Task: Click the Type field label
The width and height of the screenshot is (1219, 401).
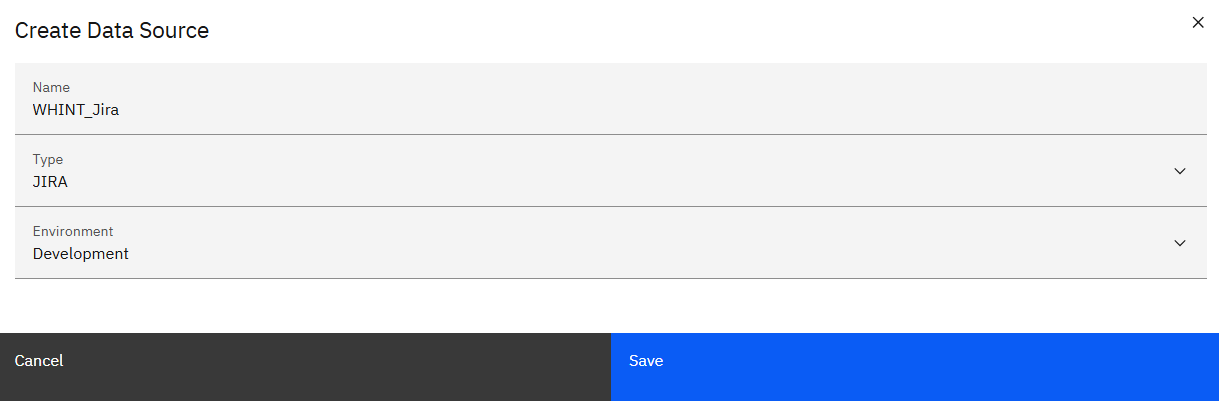Action: (48, 159)
